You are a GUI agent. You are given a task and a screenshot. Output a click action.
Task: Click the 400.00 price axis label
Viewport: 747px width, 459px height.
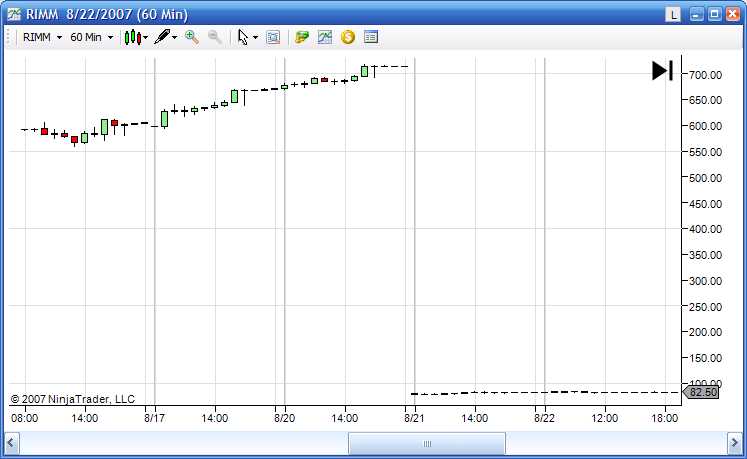tap(705, 229)
